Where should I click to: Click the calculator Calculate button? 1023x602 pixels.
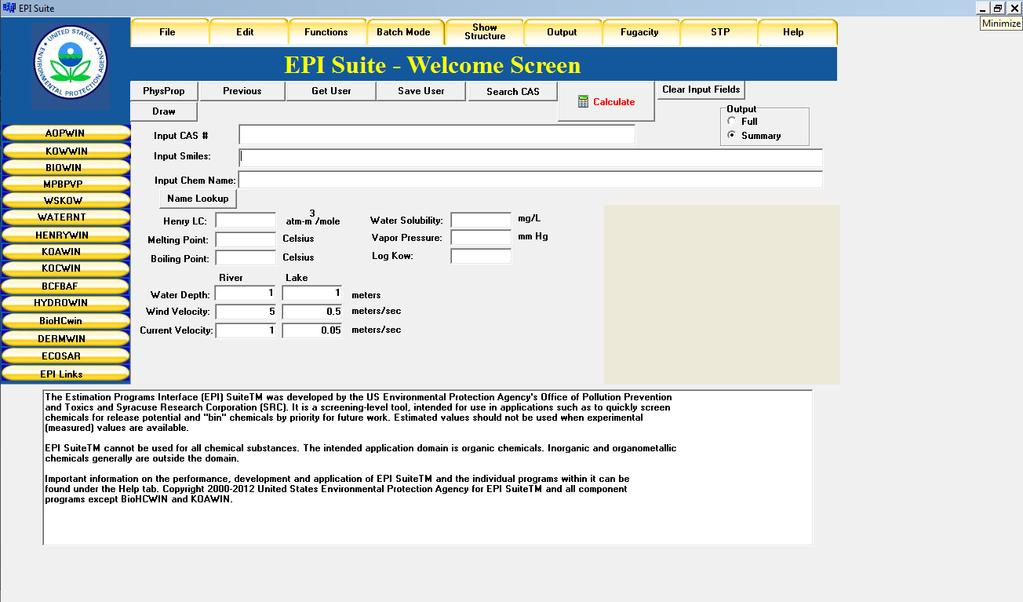click(606, 102)
